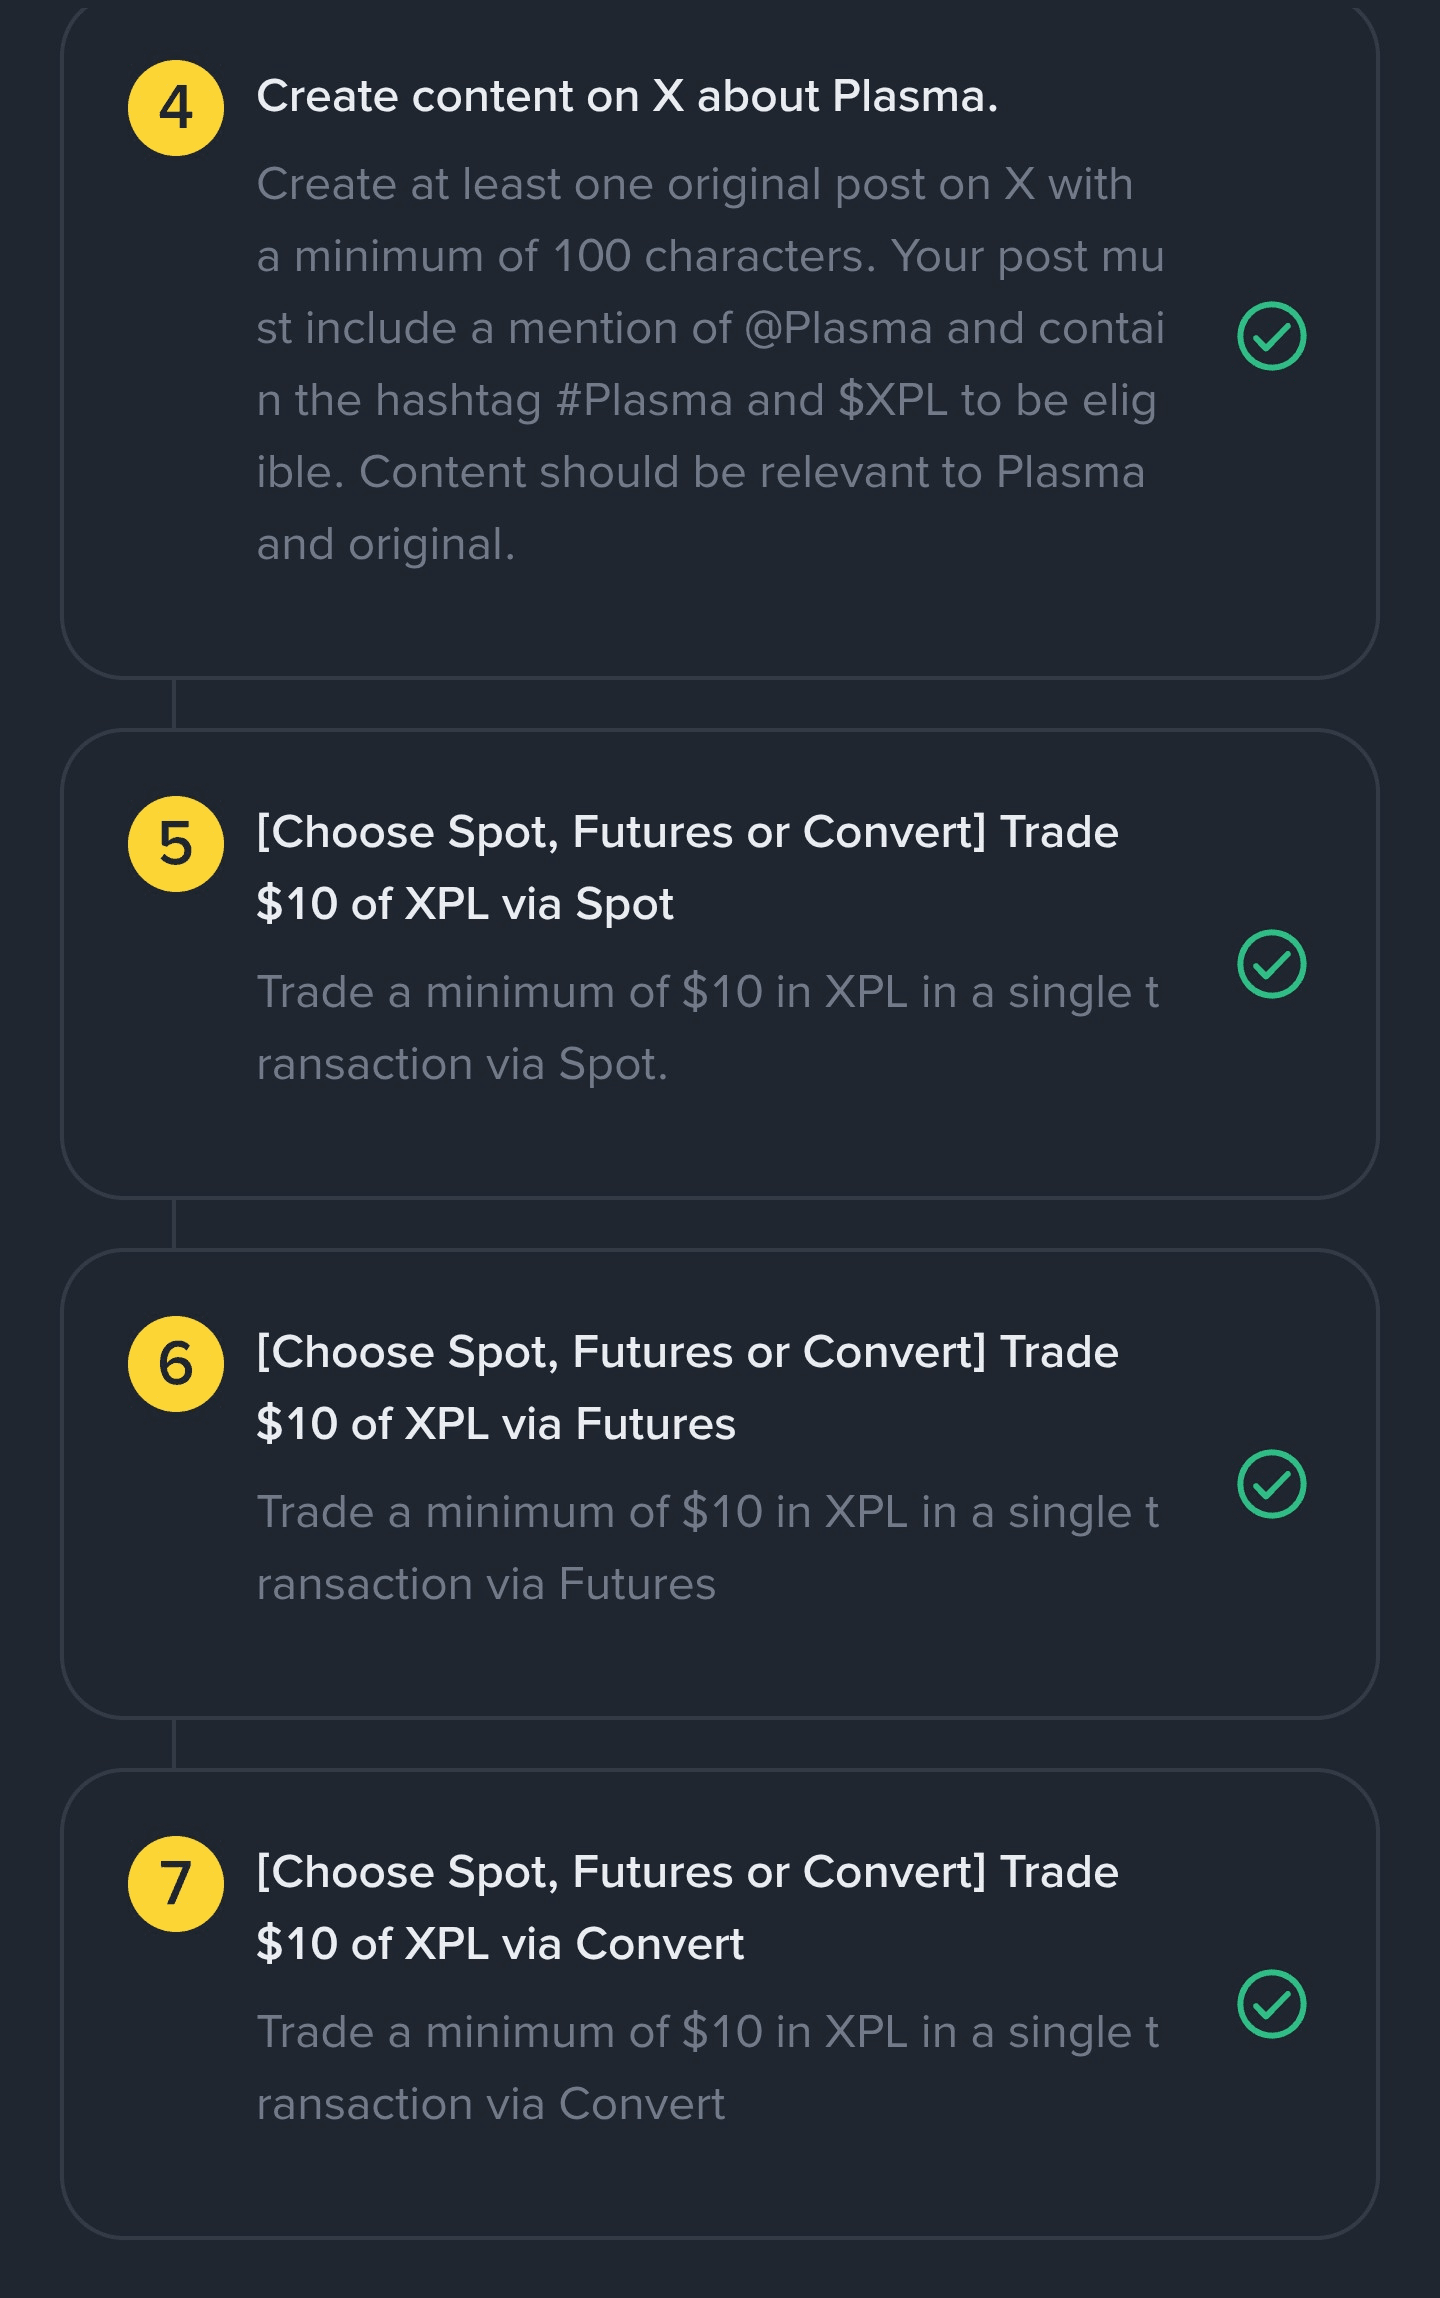Open the 'Create content on X about Plasma' title
The height and width of the screenshot is (2298, 1440).
pos(627,97)
